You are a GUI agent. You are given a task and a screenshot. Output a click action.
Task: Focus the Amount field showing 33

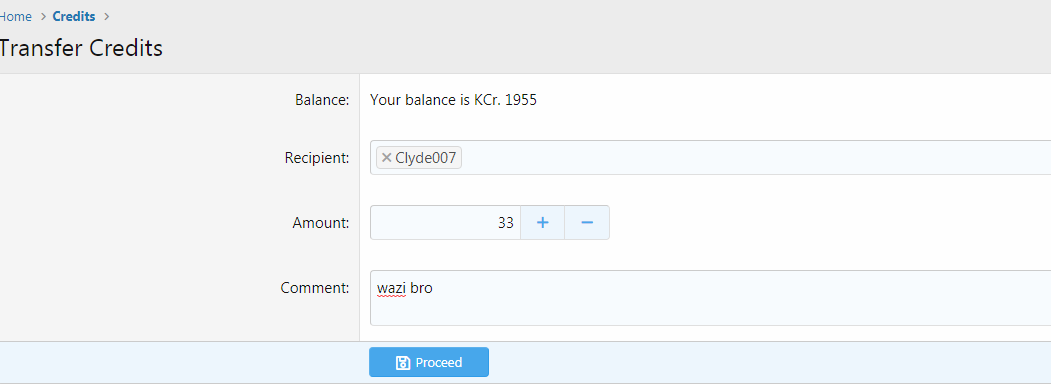[x=446, y=222]
